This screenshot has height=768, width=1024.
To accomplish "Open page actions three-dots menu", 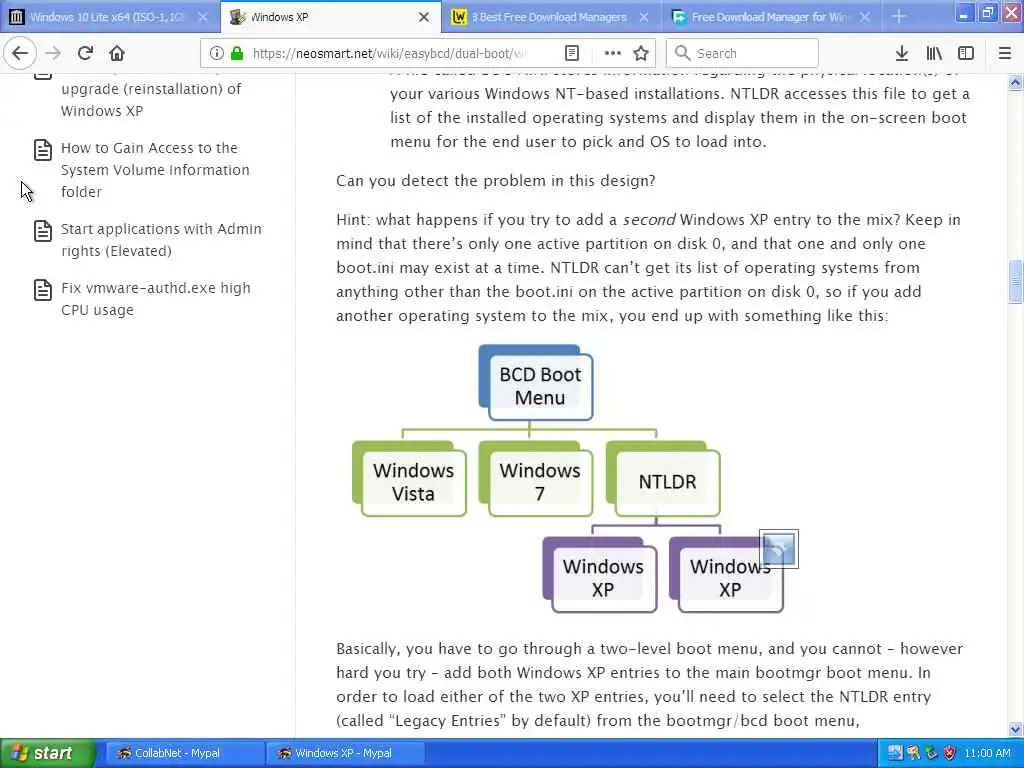I will click(613, 53).
